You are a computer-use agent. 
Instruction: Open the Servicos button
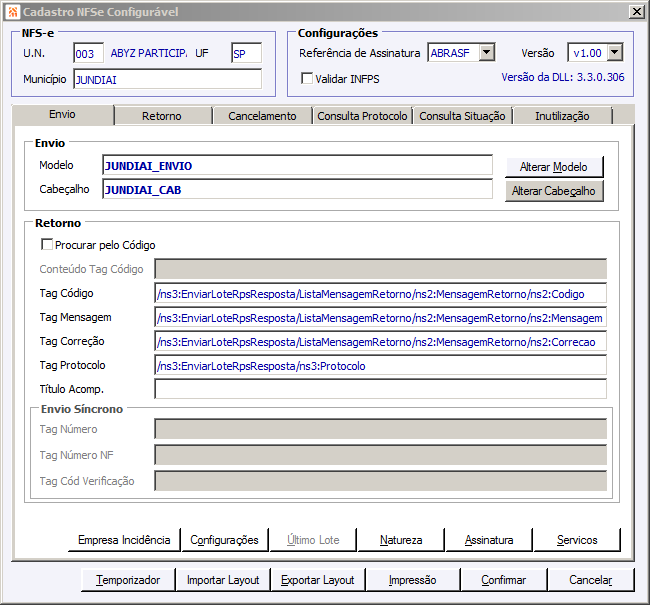(x=577, y=540)
